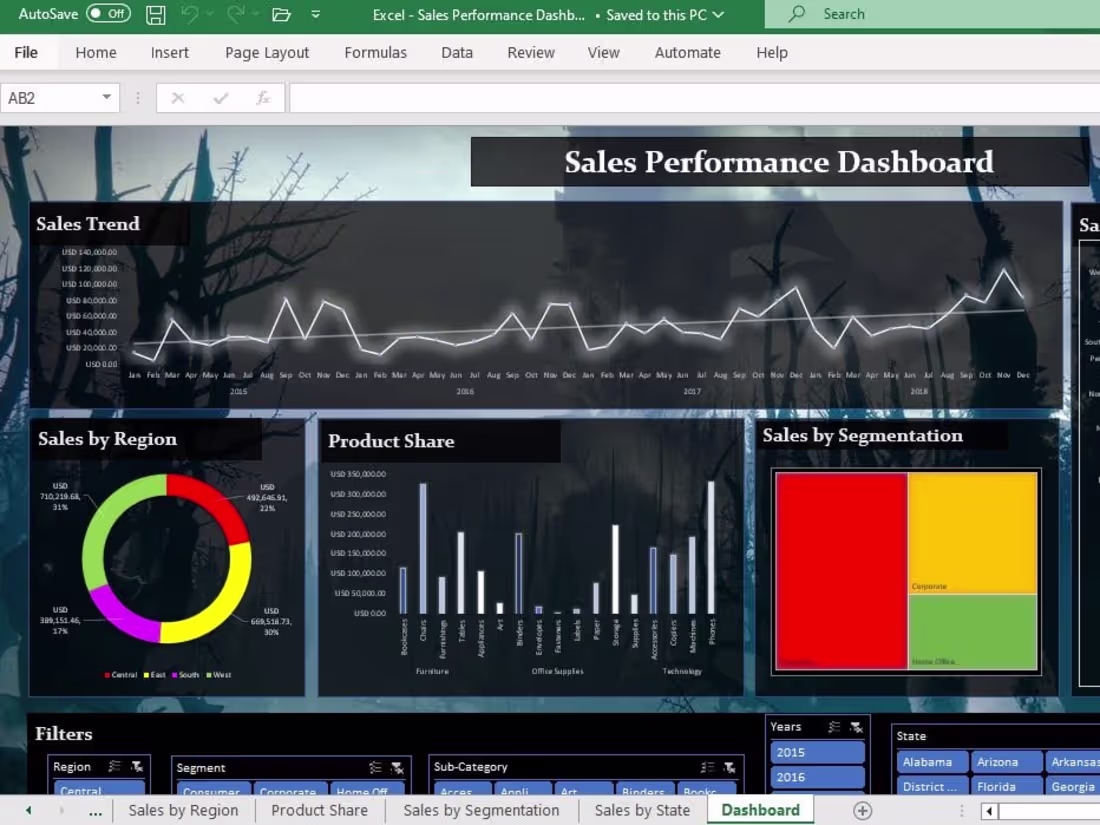Undo the last action

point(190,14)
